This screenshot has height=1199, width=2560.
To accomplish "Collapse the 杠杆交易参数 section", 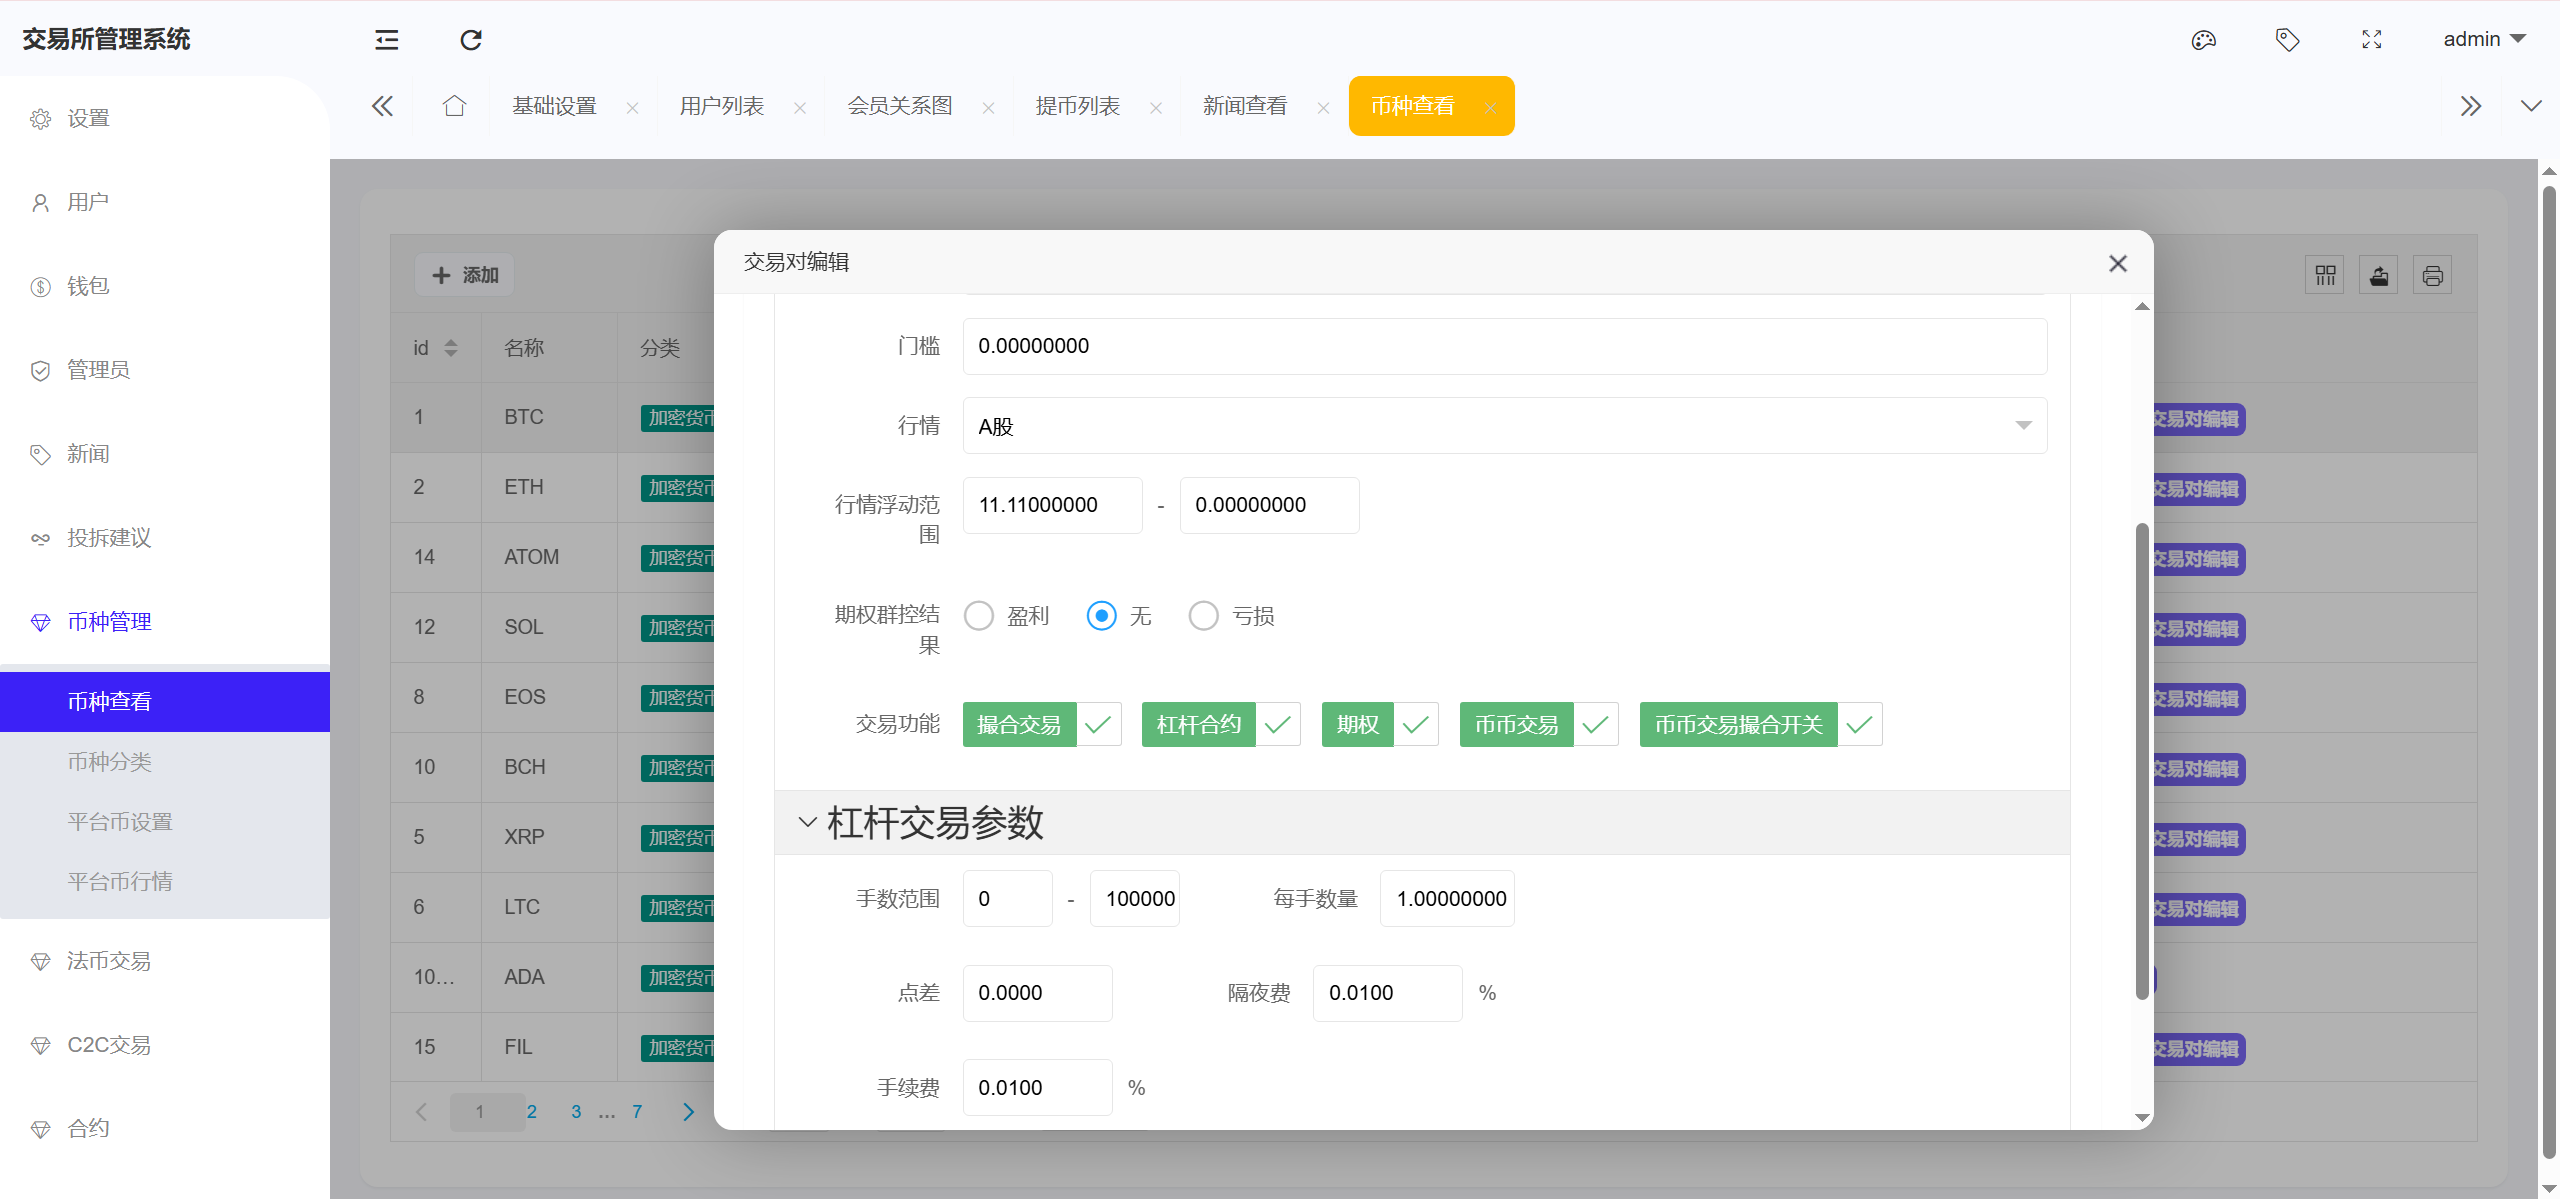I will click(806, 822).
